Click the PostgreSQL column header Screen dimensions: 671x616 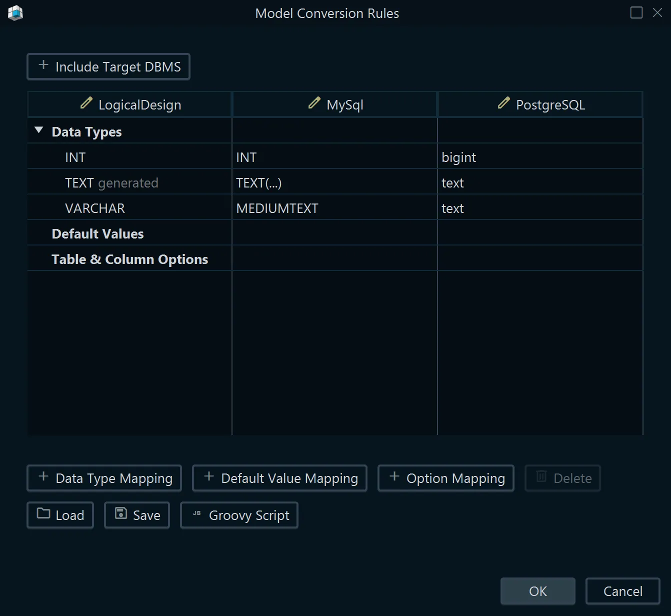point(540,104)
